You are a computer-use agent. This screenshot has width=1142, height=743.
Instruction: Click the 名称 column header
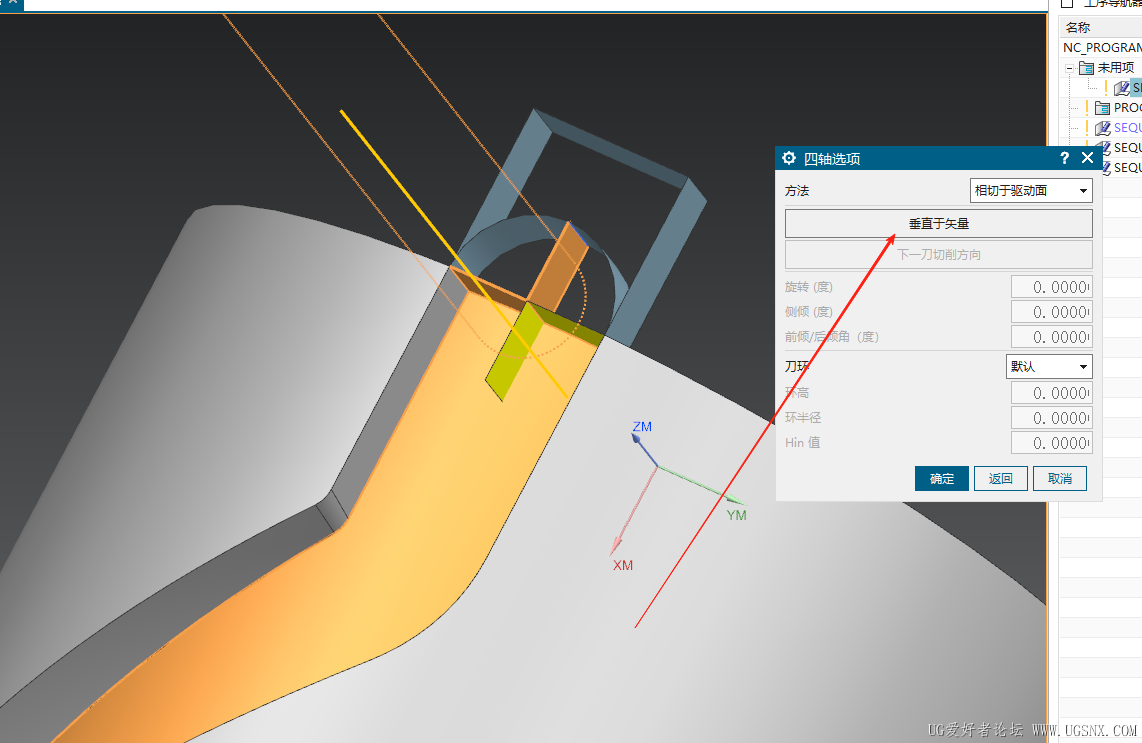tap(1078, 28)
